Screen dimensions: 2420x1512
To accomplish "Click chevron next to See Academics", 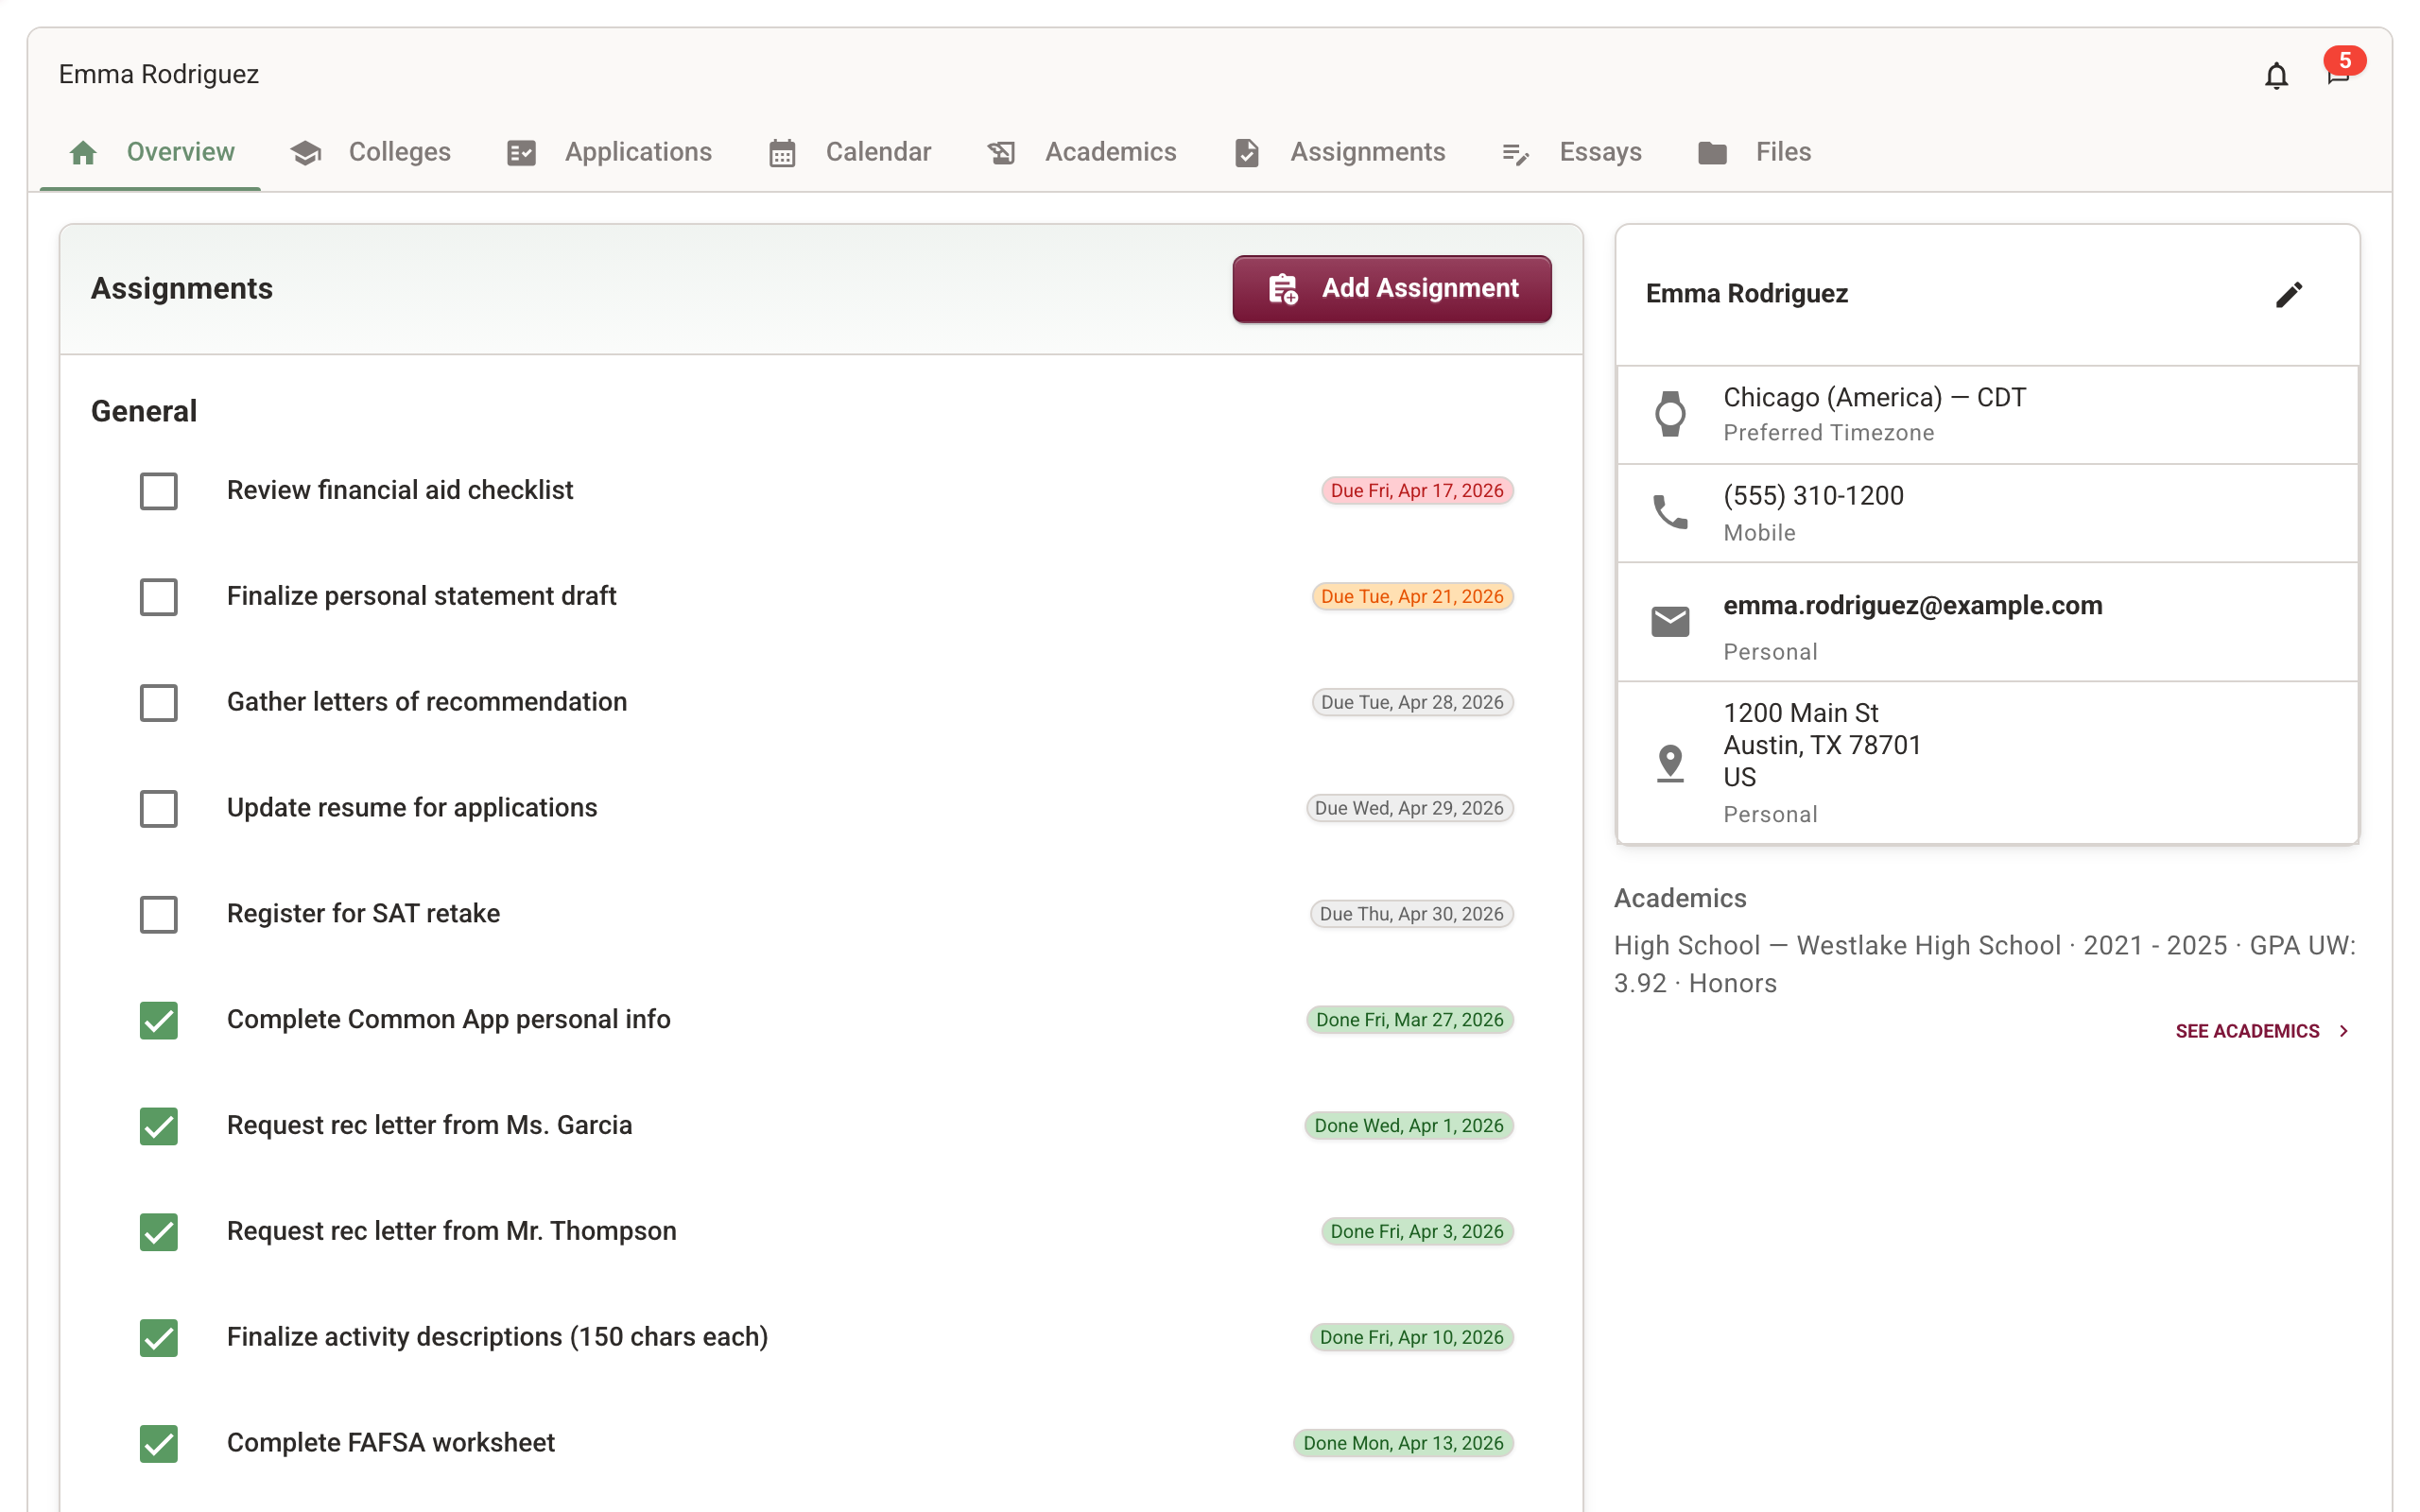I will pyautogui.click(x=2344, y=1031).
